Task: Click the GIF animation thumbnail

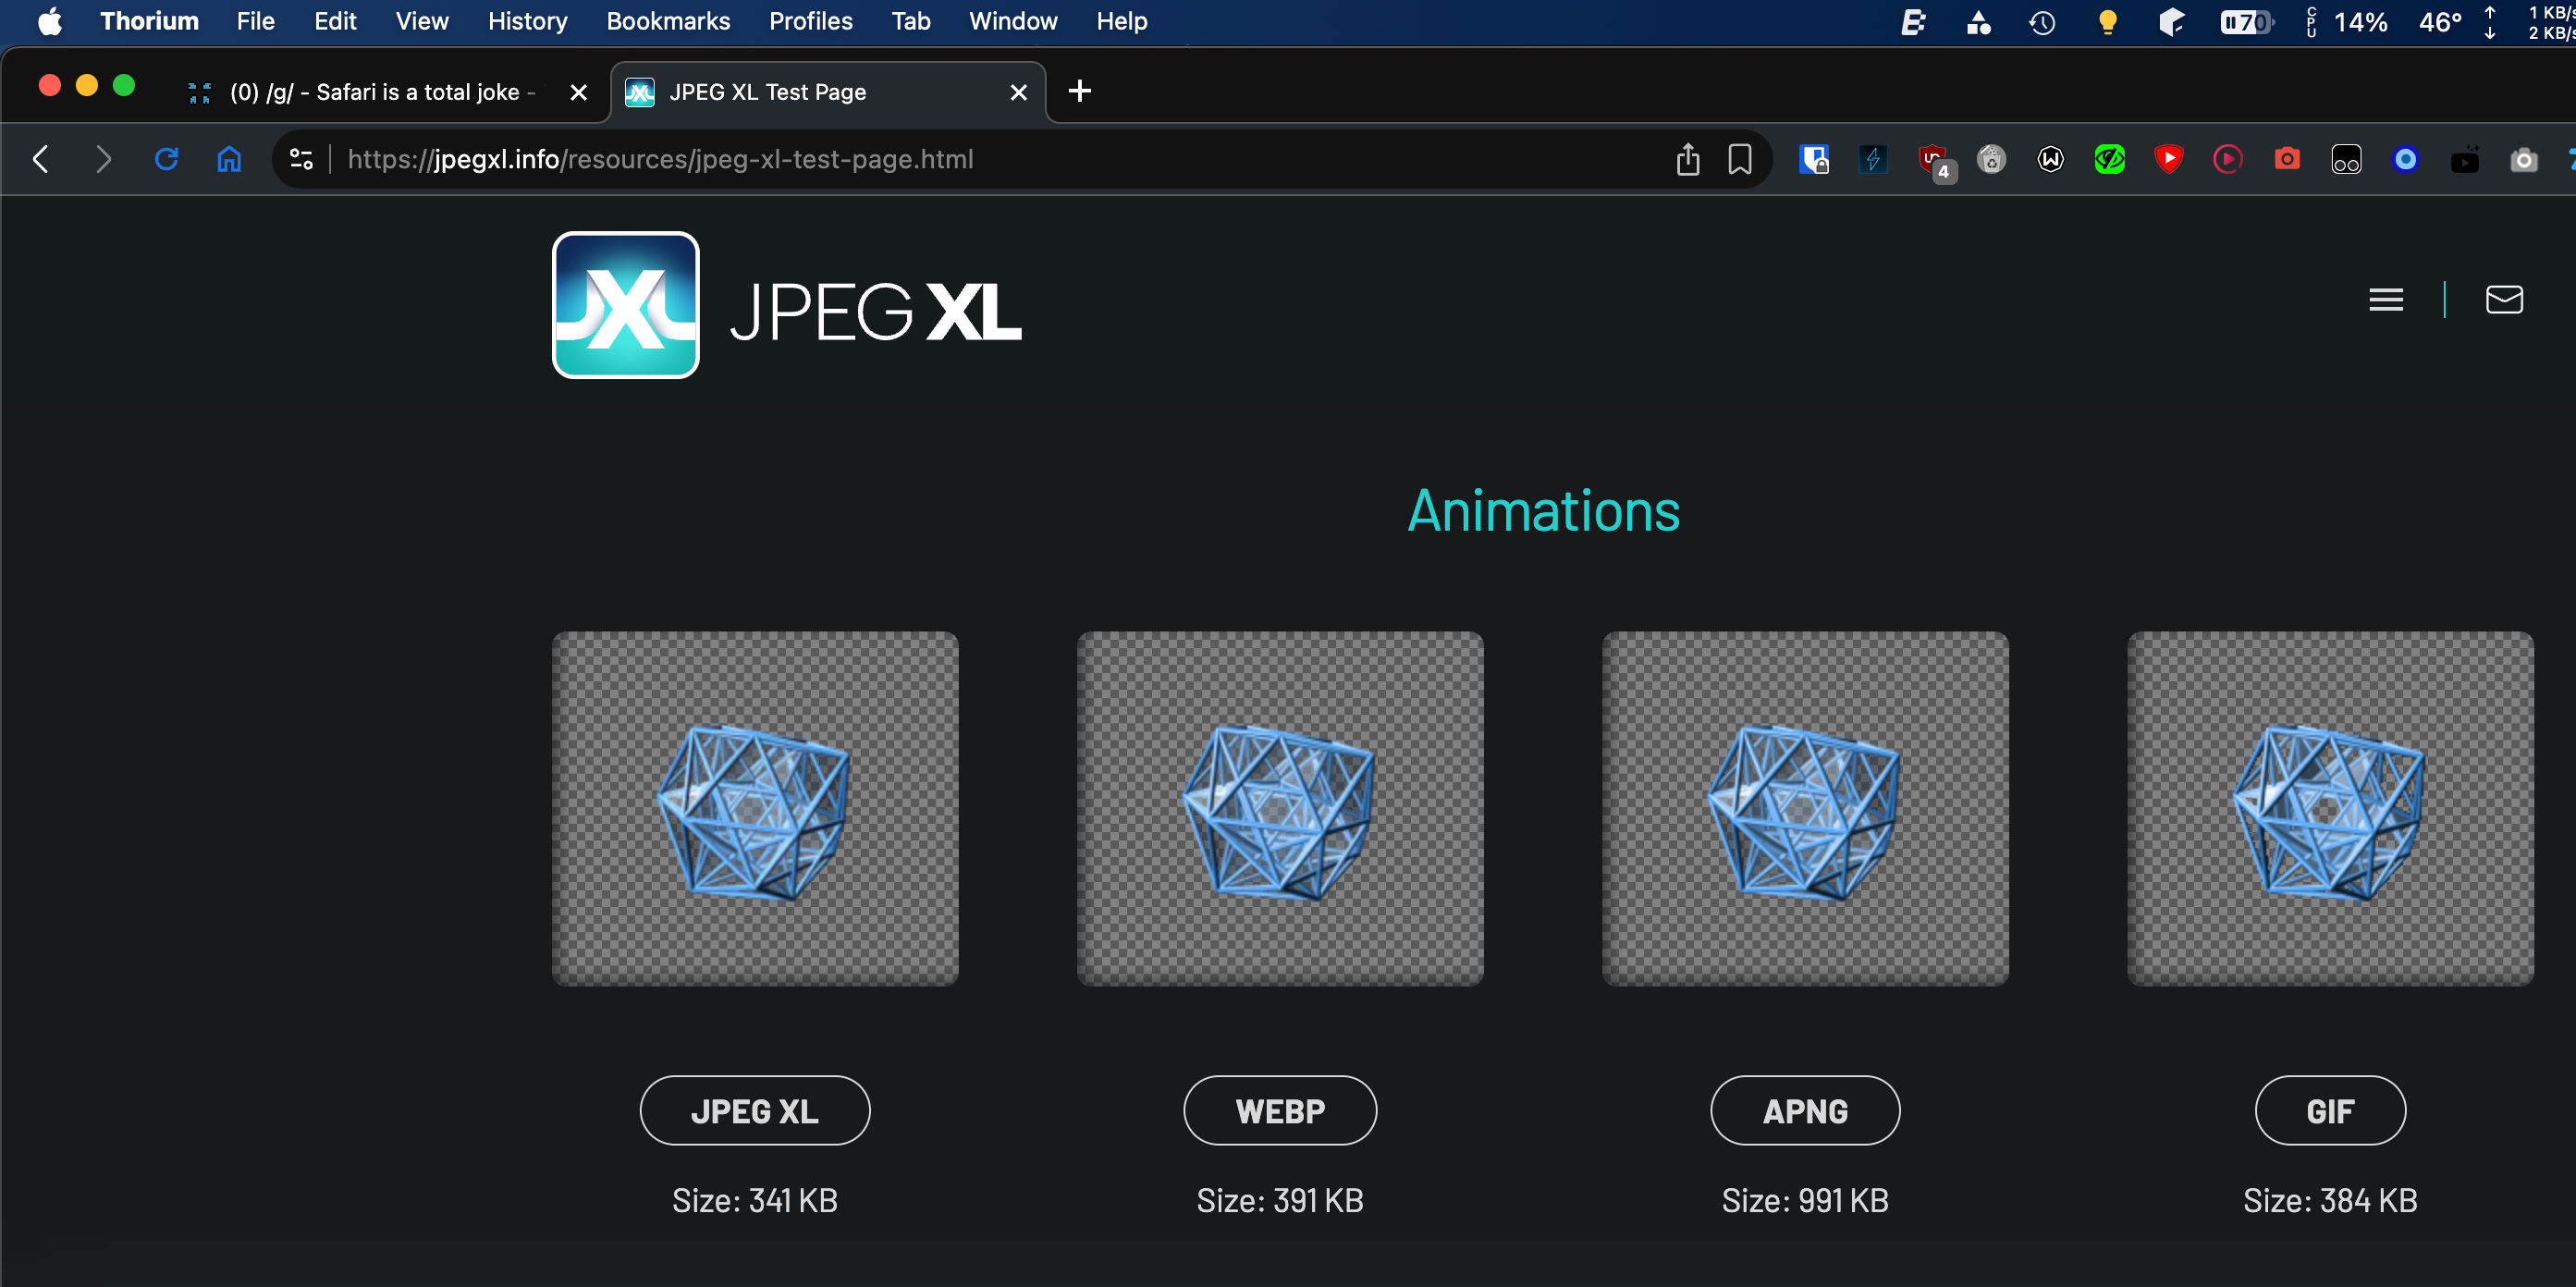Action: 2330,808
